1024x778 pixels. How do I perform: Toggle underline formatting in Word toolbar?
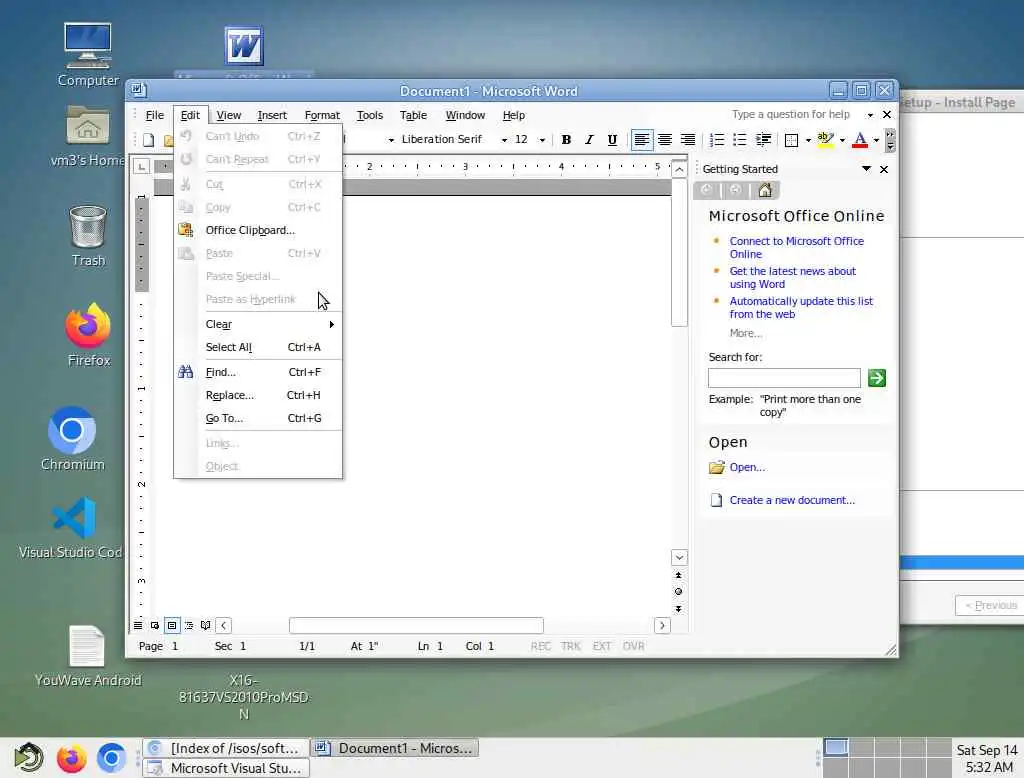click(612, 140)
